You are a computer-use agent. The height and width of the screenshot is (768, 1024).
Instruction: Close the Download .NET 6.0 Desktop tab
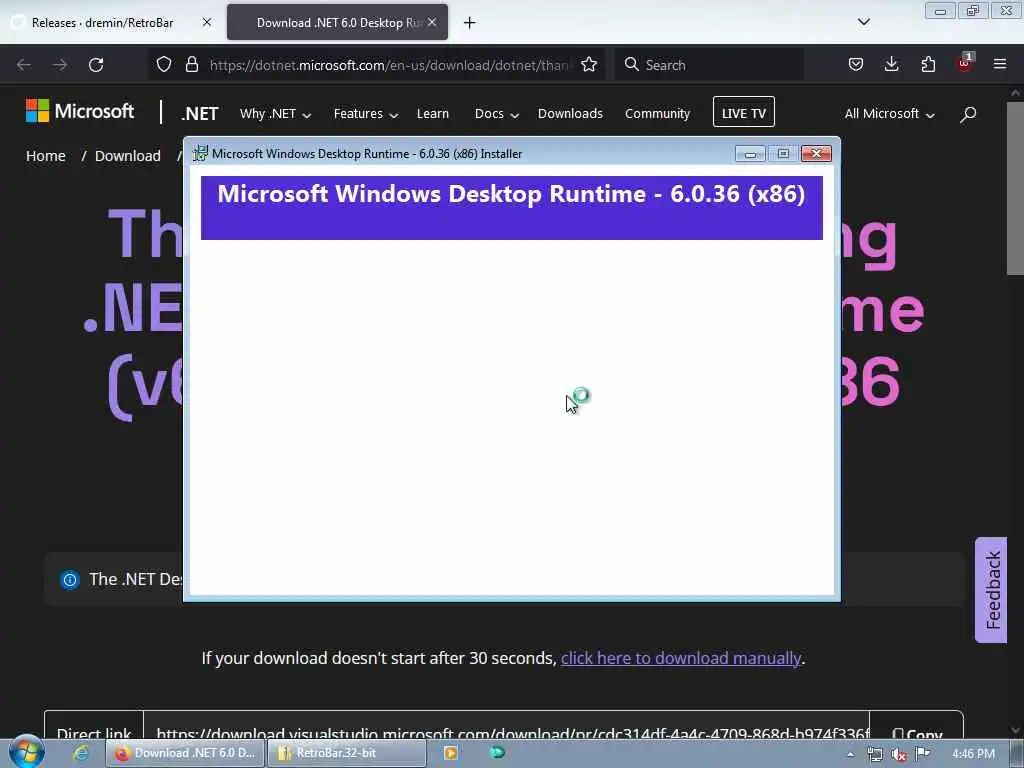432,22
